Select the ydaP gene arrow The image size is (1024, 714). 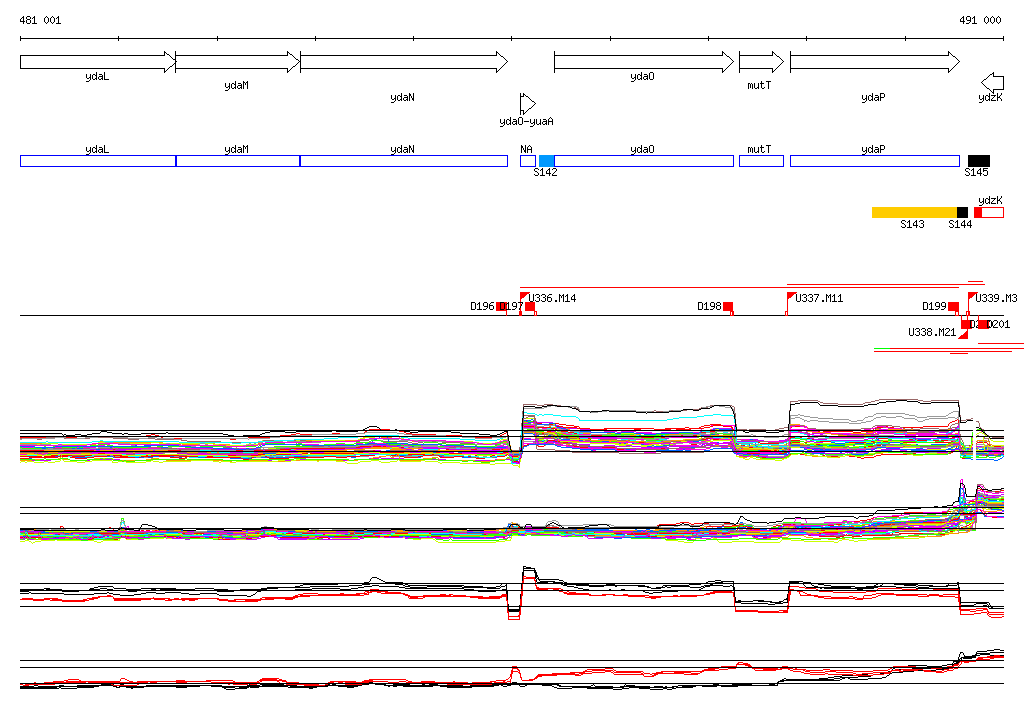click(x=875, y=62)
